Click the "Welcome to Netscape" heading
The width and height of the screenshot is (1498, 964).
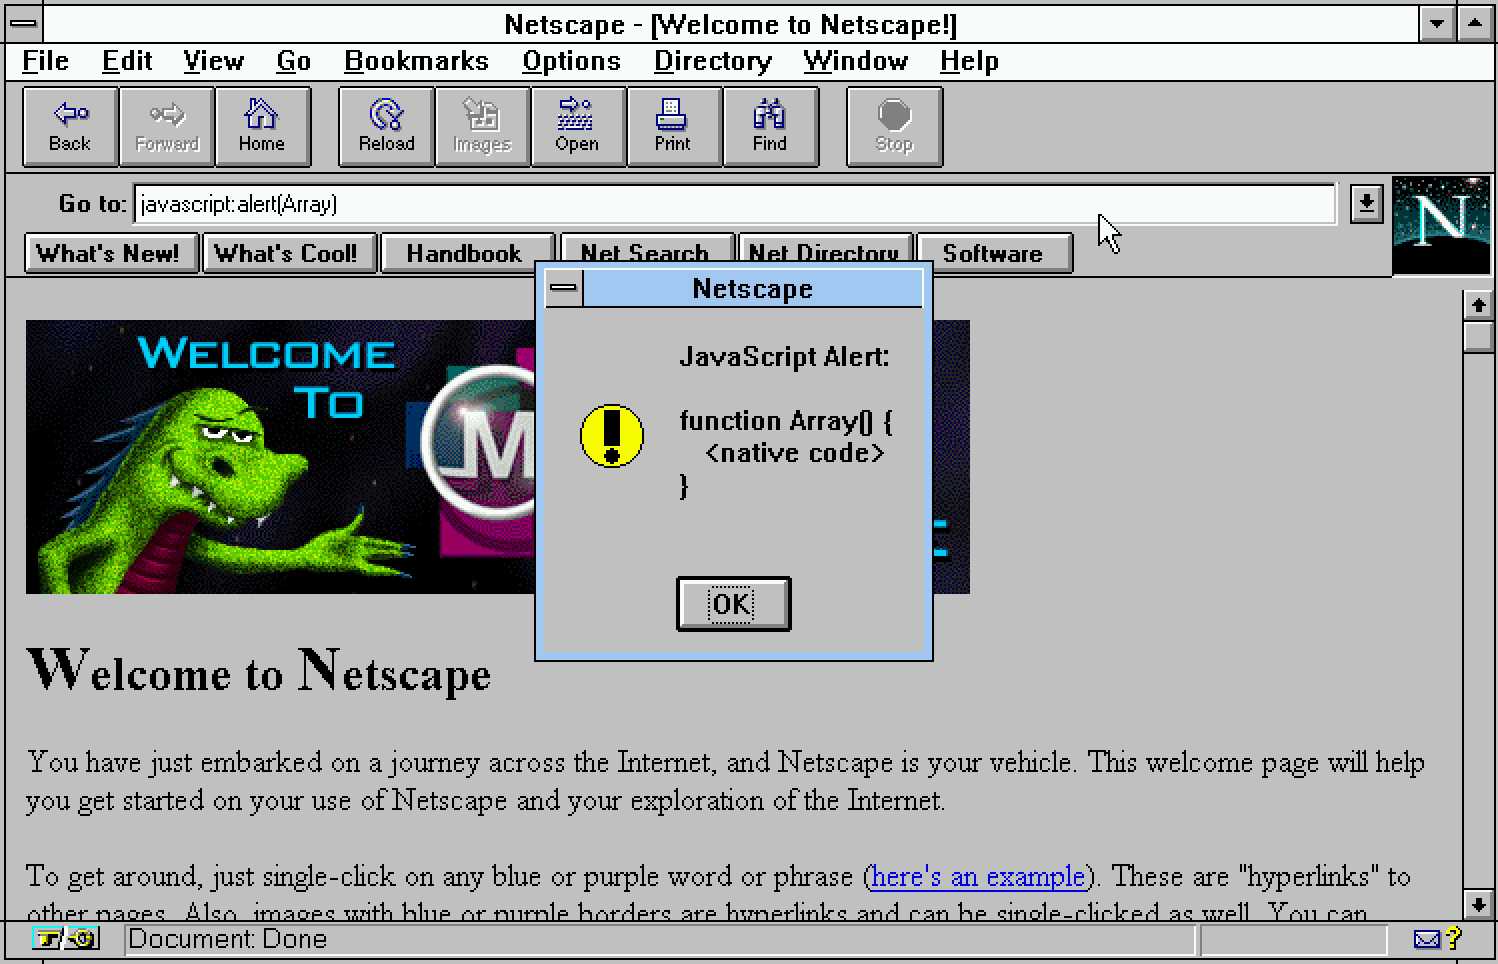click(x=259, y=671)
